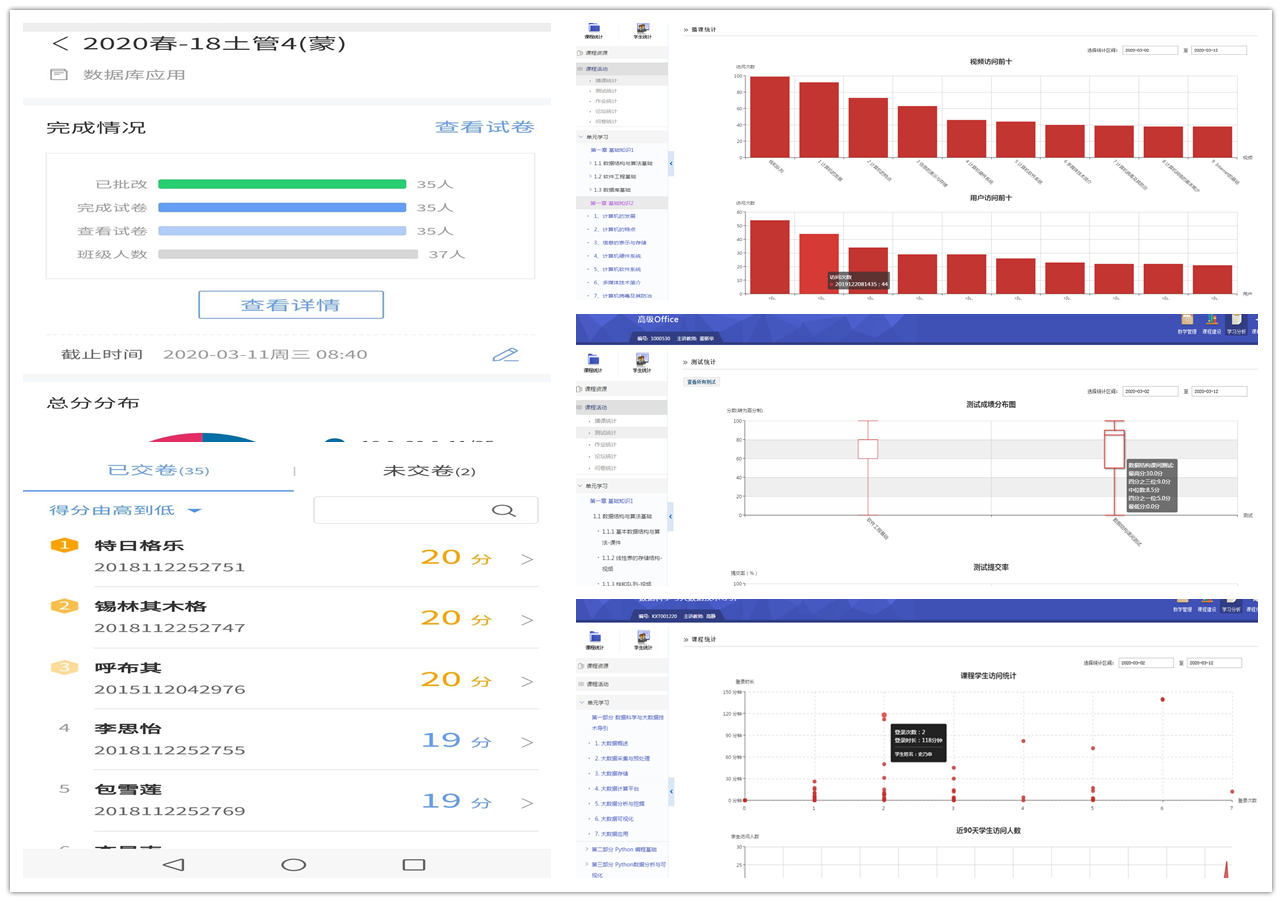Open 学生统计 icon in the 播课统计 window

point(642,31)
